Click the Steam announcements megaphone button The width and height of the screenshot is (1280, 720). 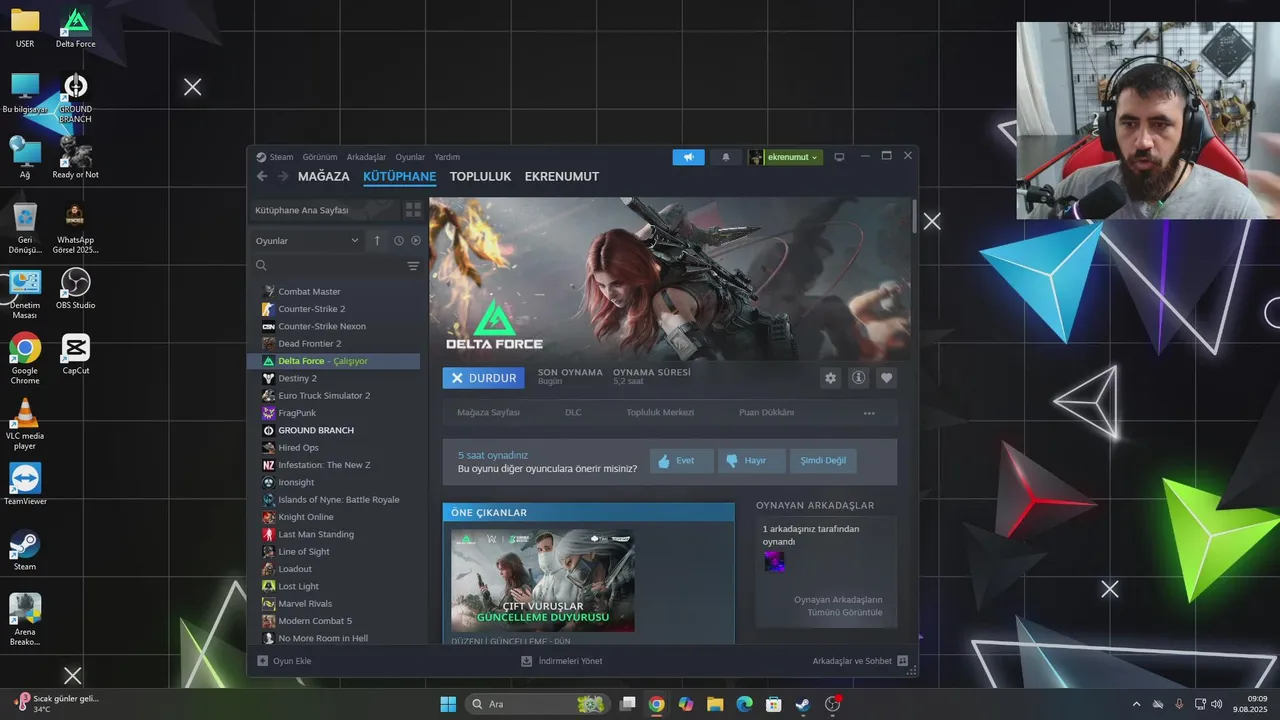click(688, 157)
